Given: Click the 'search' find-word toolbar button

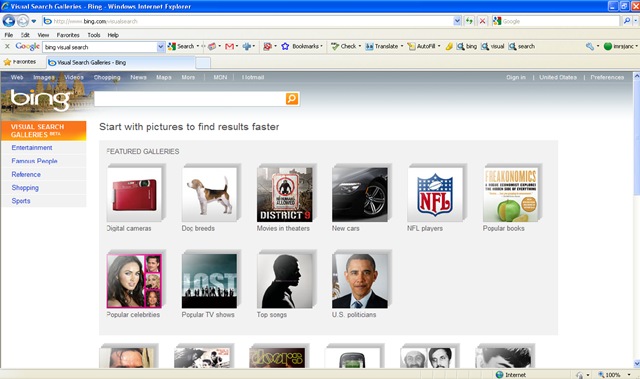Looking at the screenshot, I should 522,47.
